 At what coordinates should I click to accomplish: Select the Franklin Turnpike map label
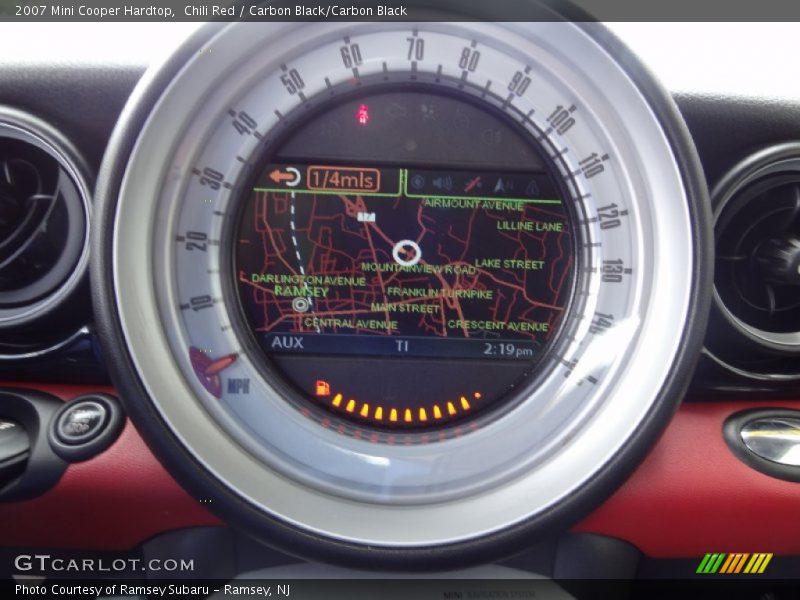(x=439, y=294)
